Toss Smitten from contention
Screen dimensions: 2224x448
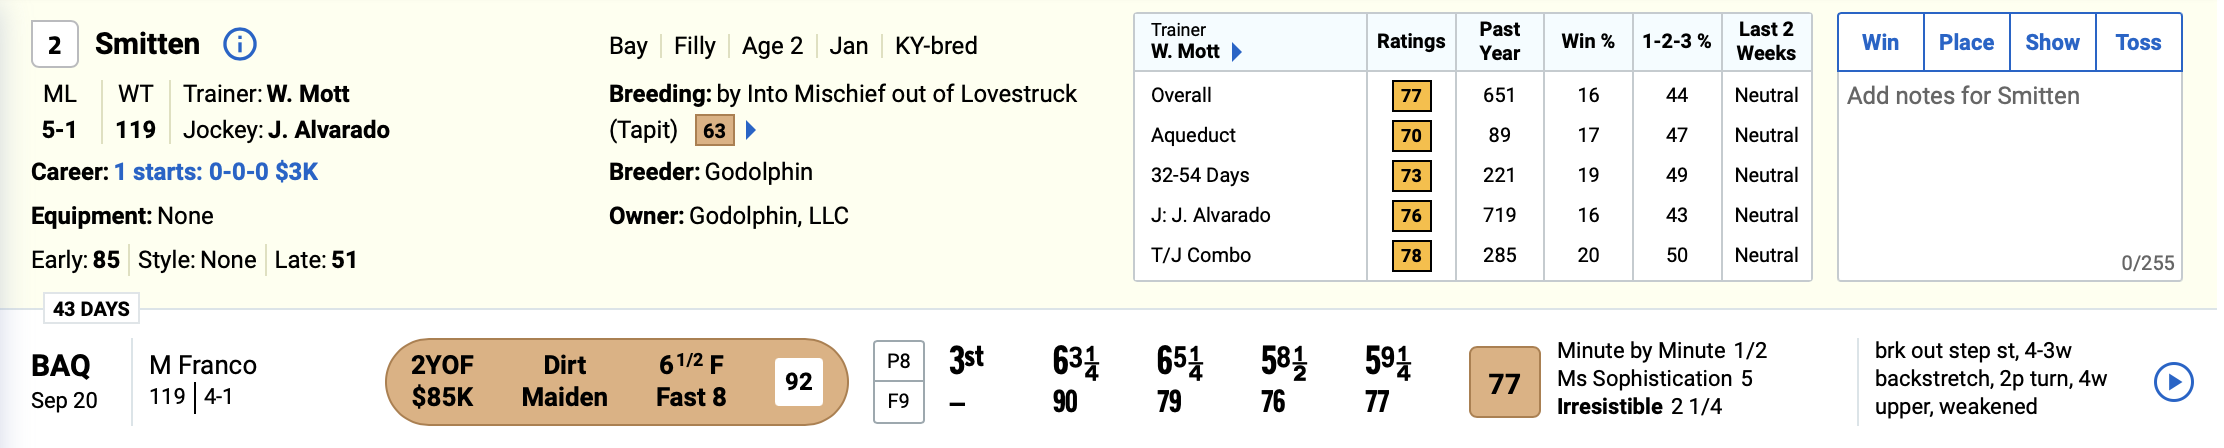[x=2138, y=42]
